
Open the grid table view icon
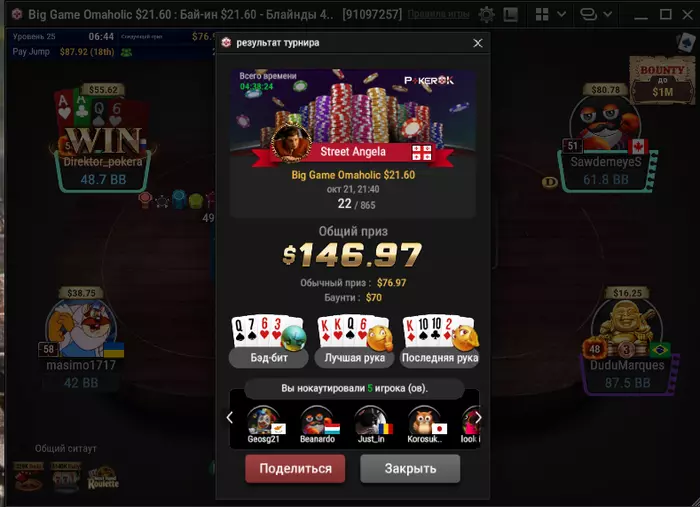pyautogui.click(x=542, y=14)
